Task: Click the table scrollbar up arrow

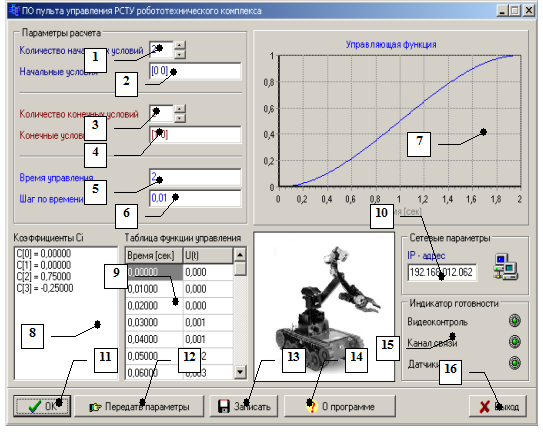Action: click(x=240, y=255)
